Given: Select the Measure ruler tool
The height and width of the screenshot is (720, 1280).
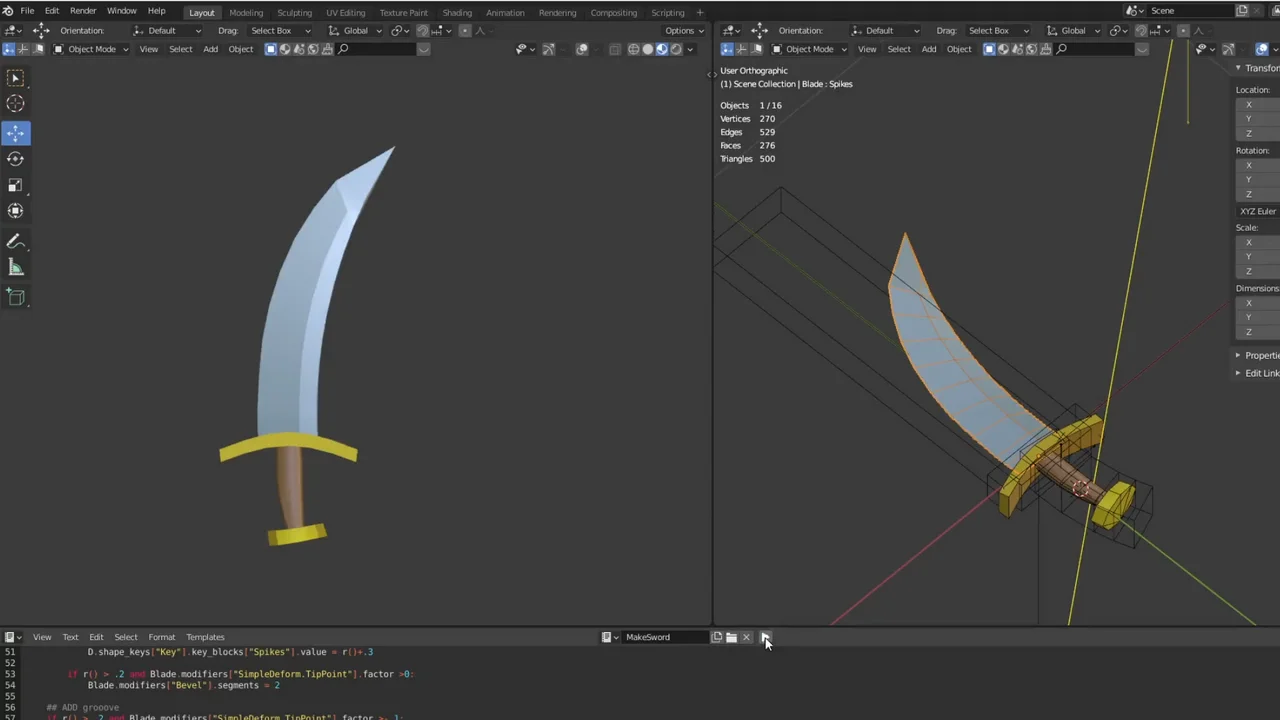Looking at the screenshot, I should [x=15, y=267].
